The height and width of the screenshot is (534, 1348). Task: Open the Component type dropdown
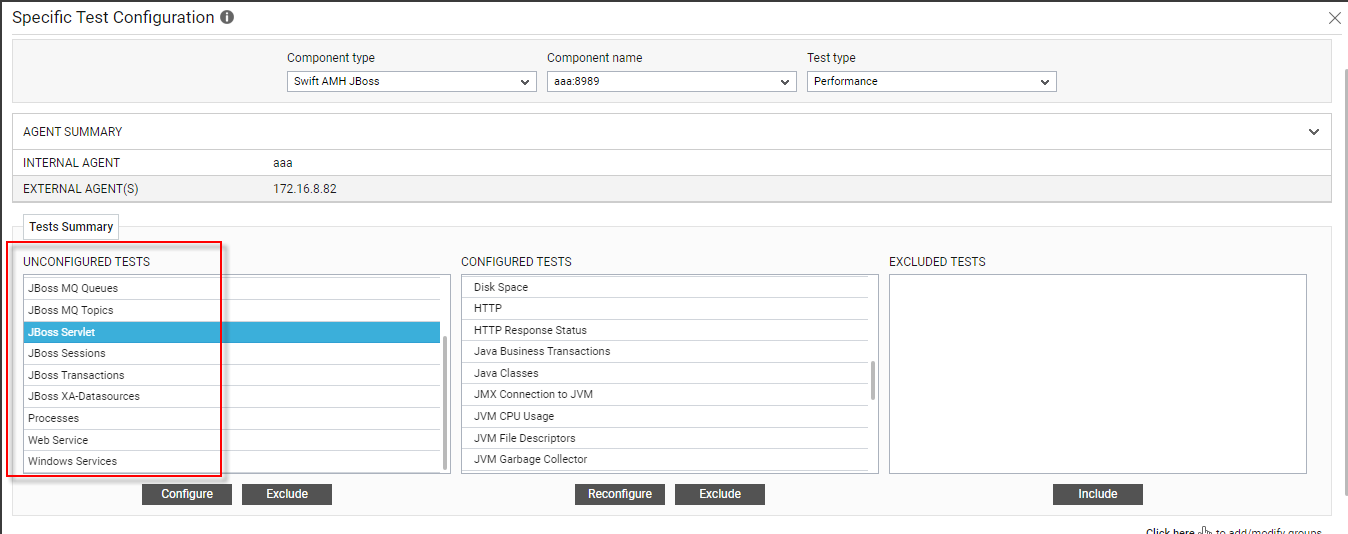tap(412, 81)
